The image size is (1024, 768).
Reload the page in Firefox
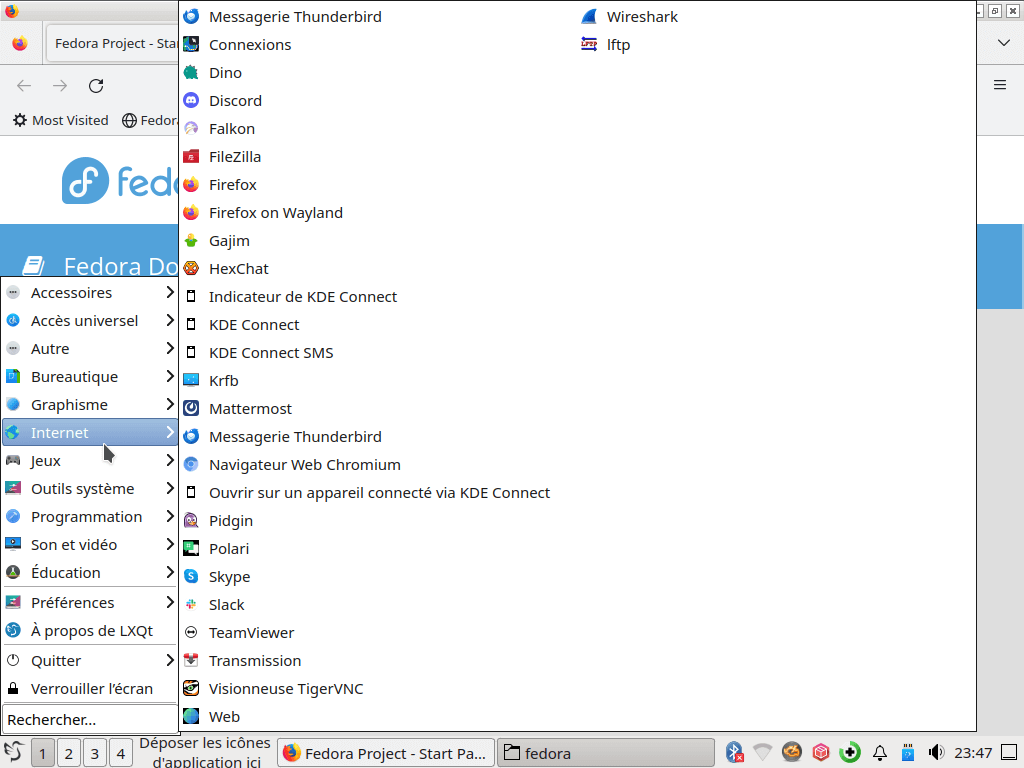point(96,86)
